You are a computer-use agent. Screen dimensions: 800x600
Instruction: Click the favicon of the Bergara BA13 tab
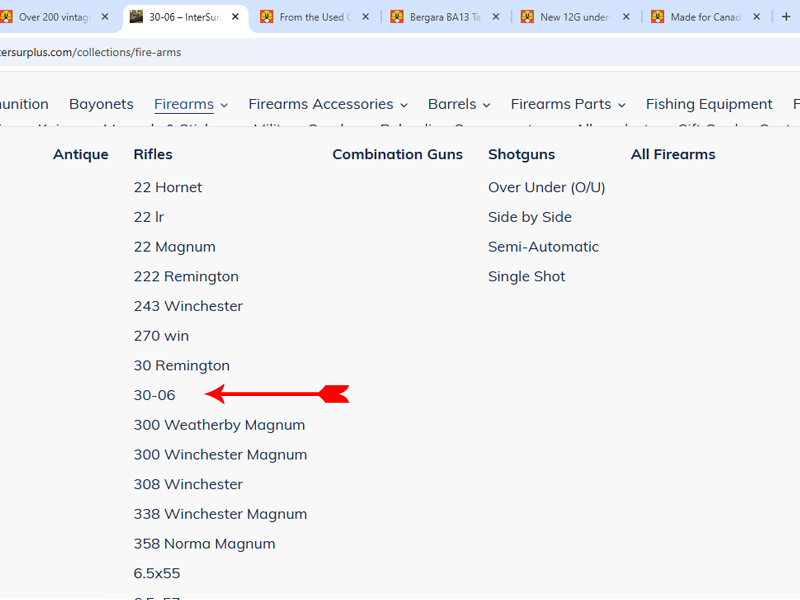point(397,17)
